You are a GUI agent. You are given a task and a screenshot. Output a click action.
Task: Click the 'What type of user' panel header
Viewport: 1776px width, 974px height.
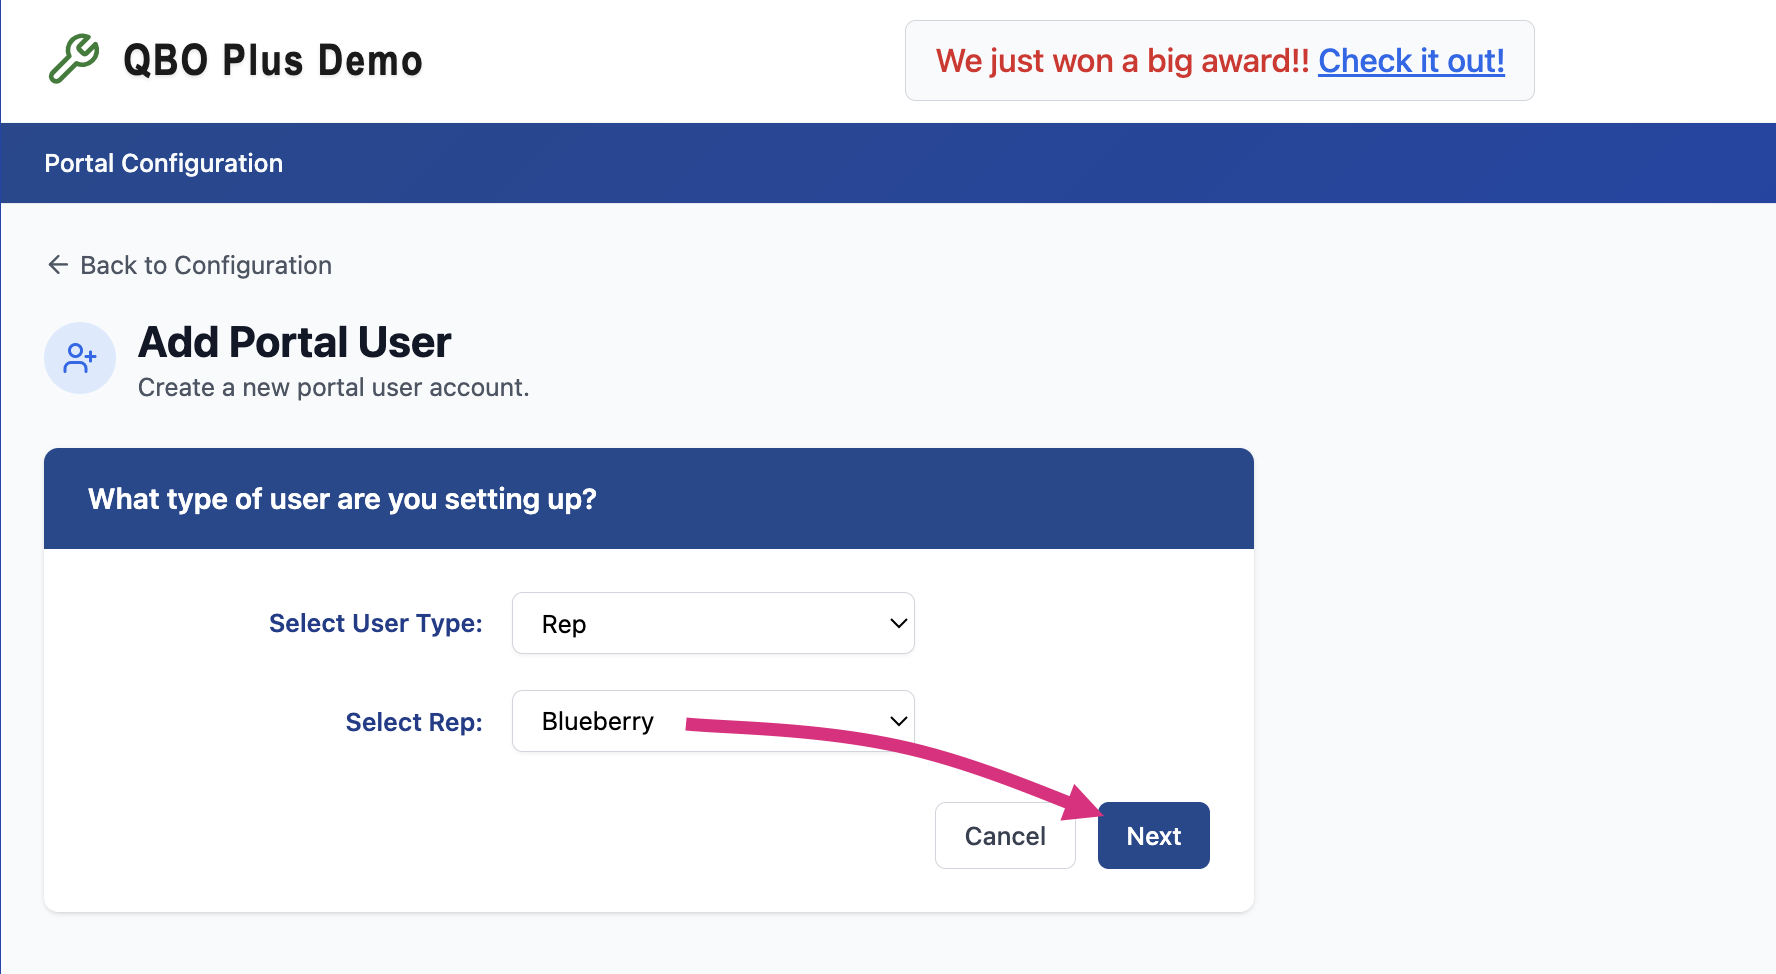coord(649,498)
